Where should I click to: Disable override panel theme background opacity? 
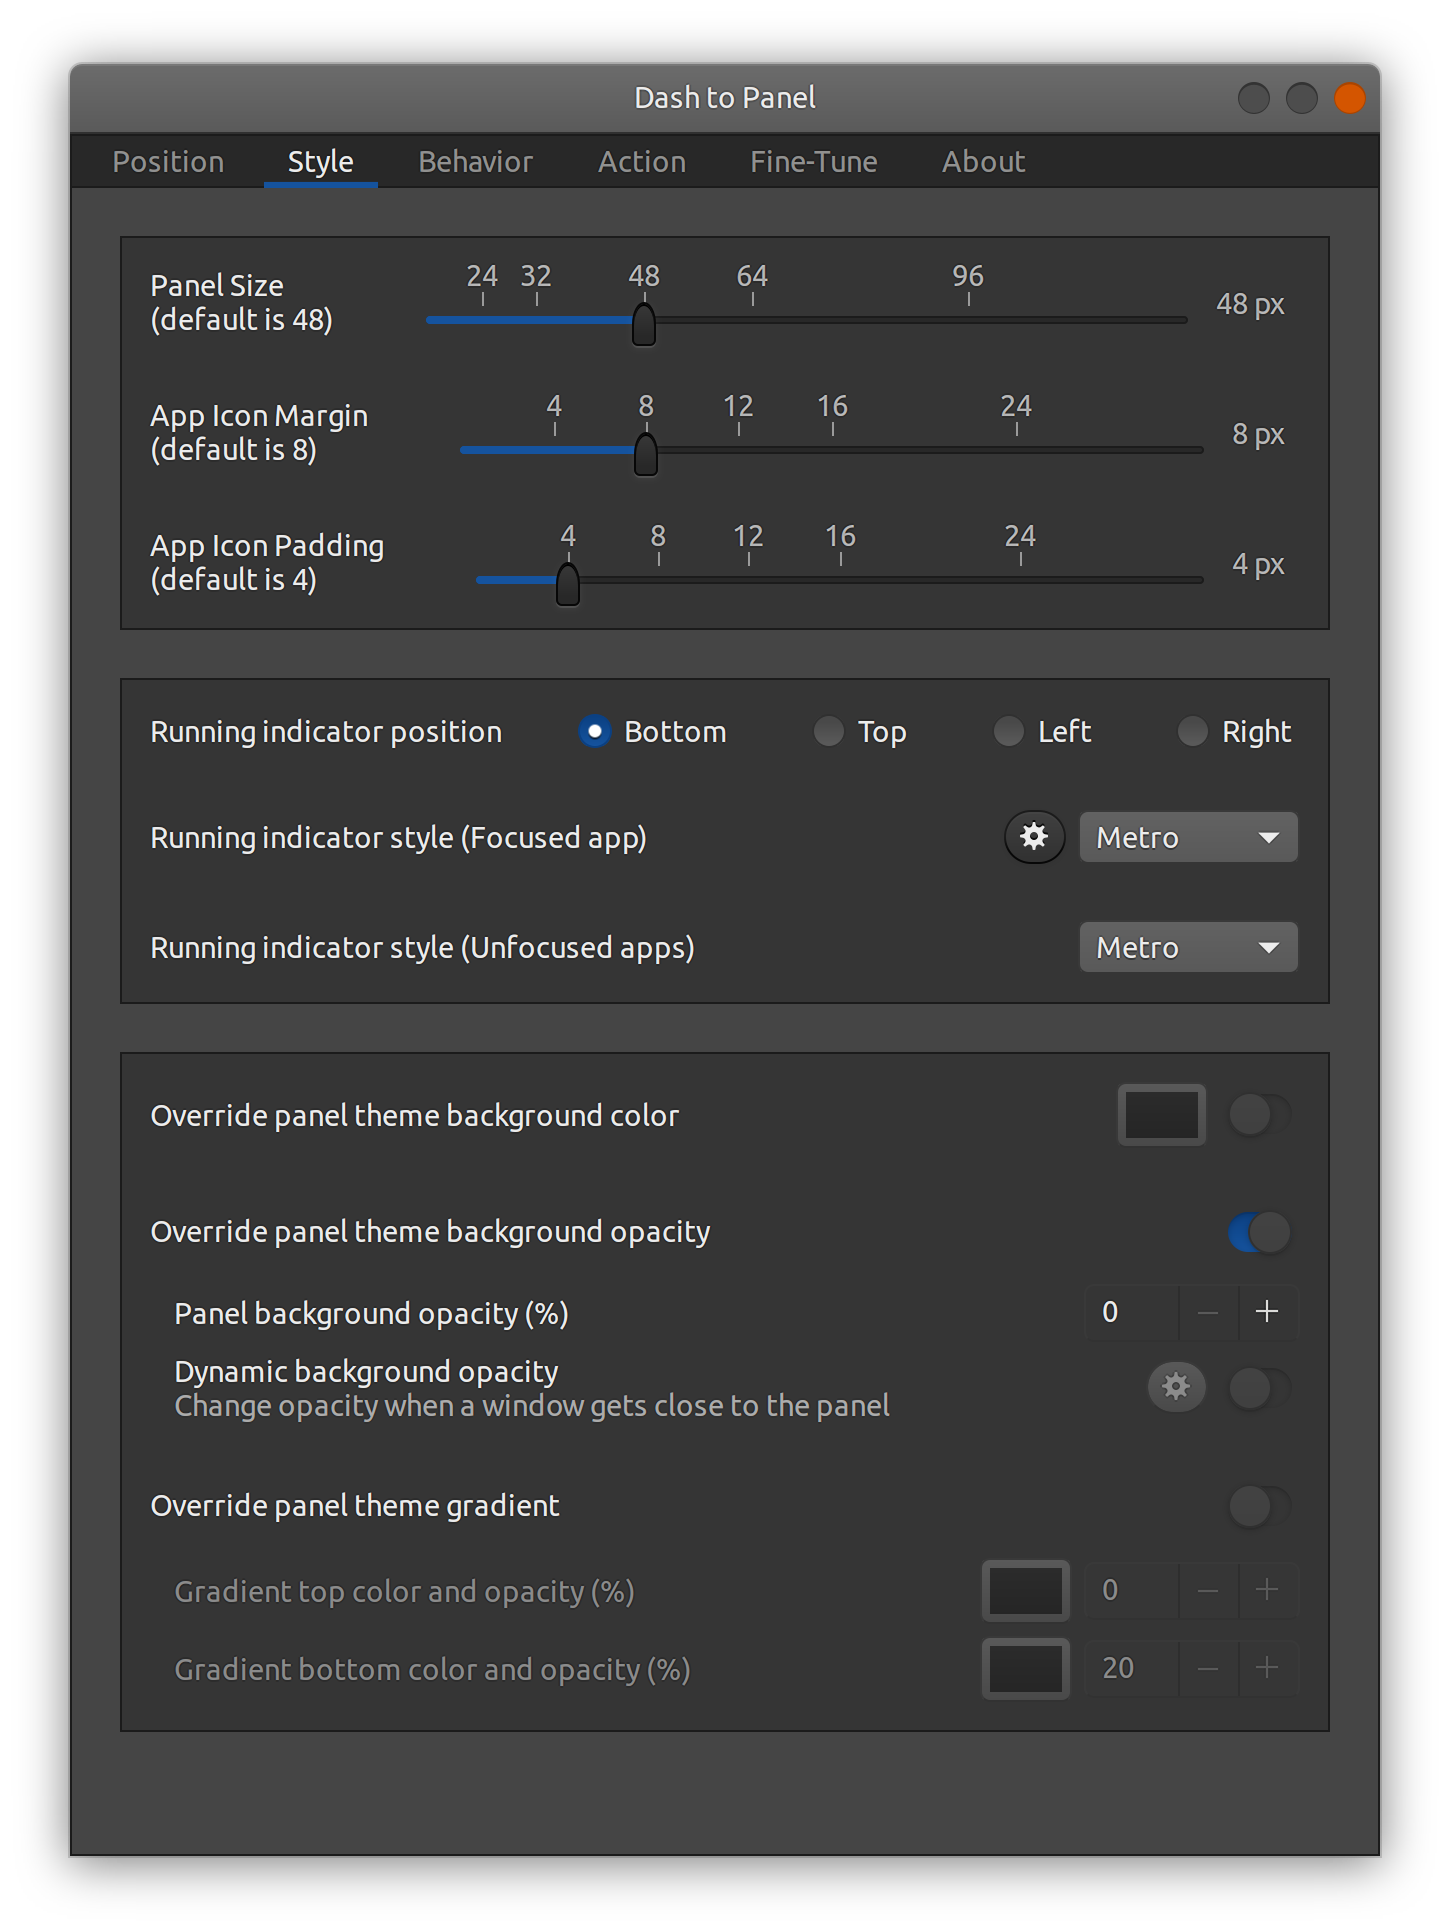pos(1260,1232)
